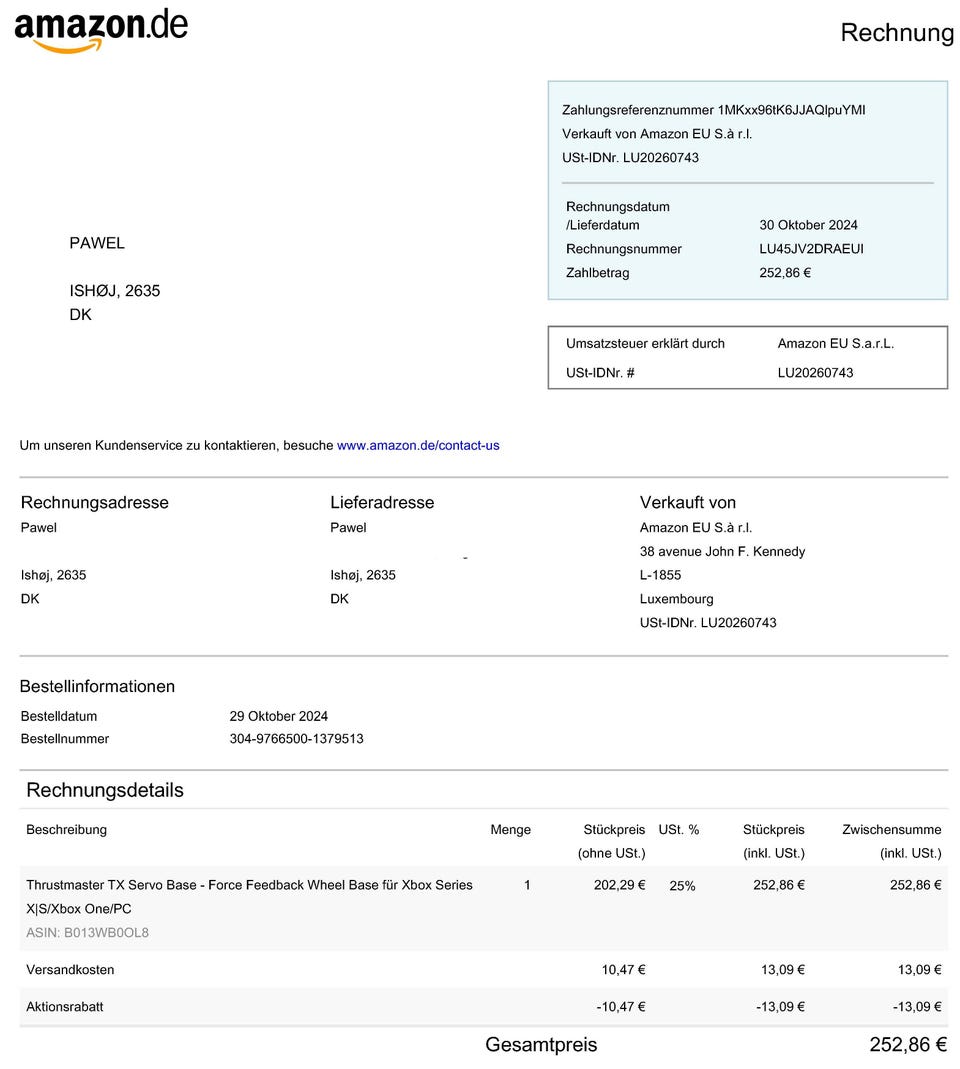The width and height of the screenshot is (960, 1069).
Task: Click the Verkauft von section heading
Action: [x=688, y=502]
